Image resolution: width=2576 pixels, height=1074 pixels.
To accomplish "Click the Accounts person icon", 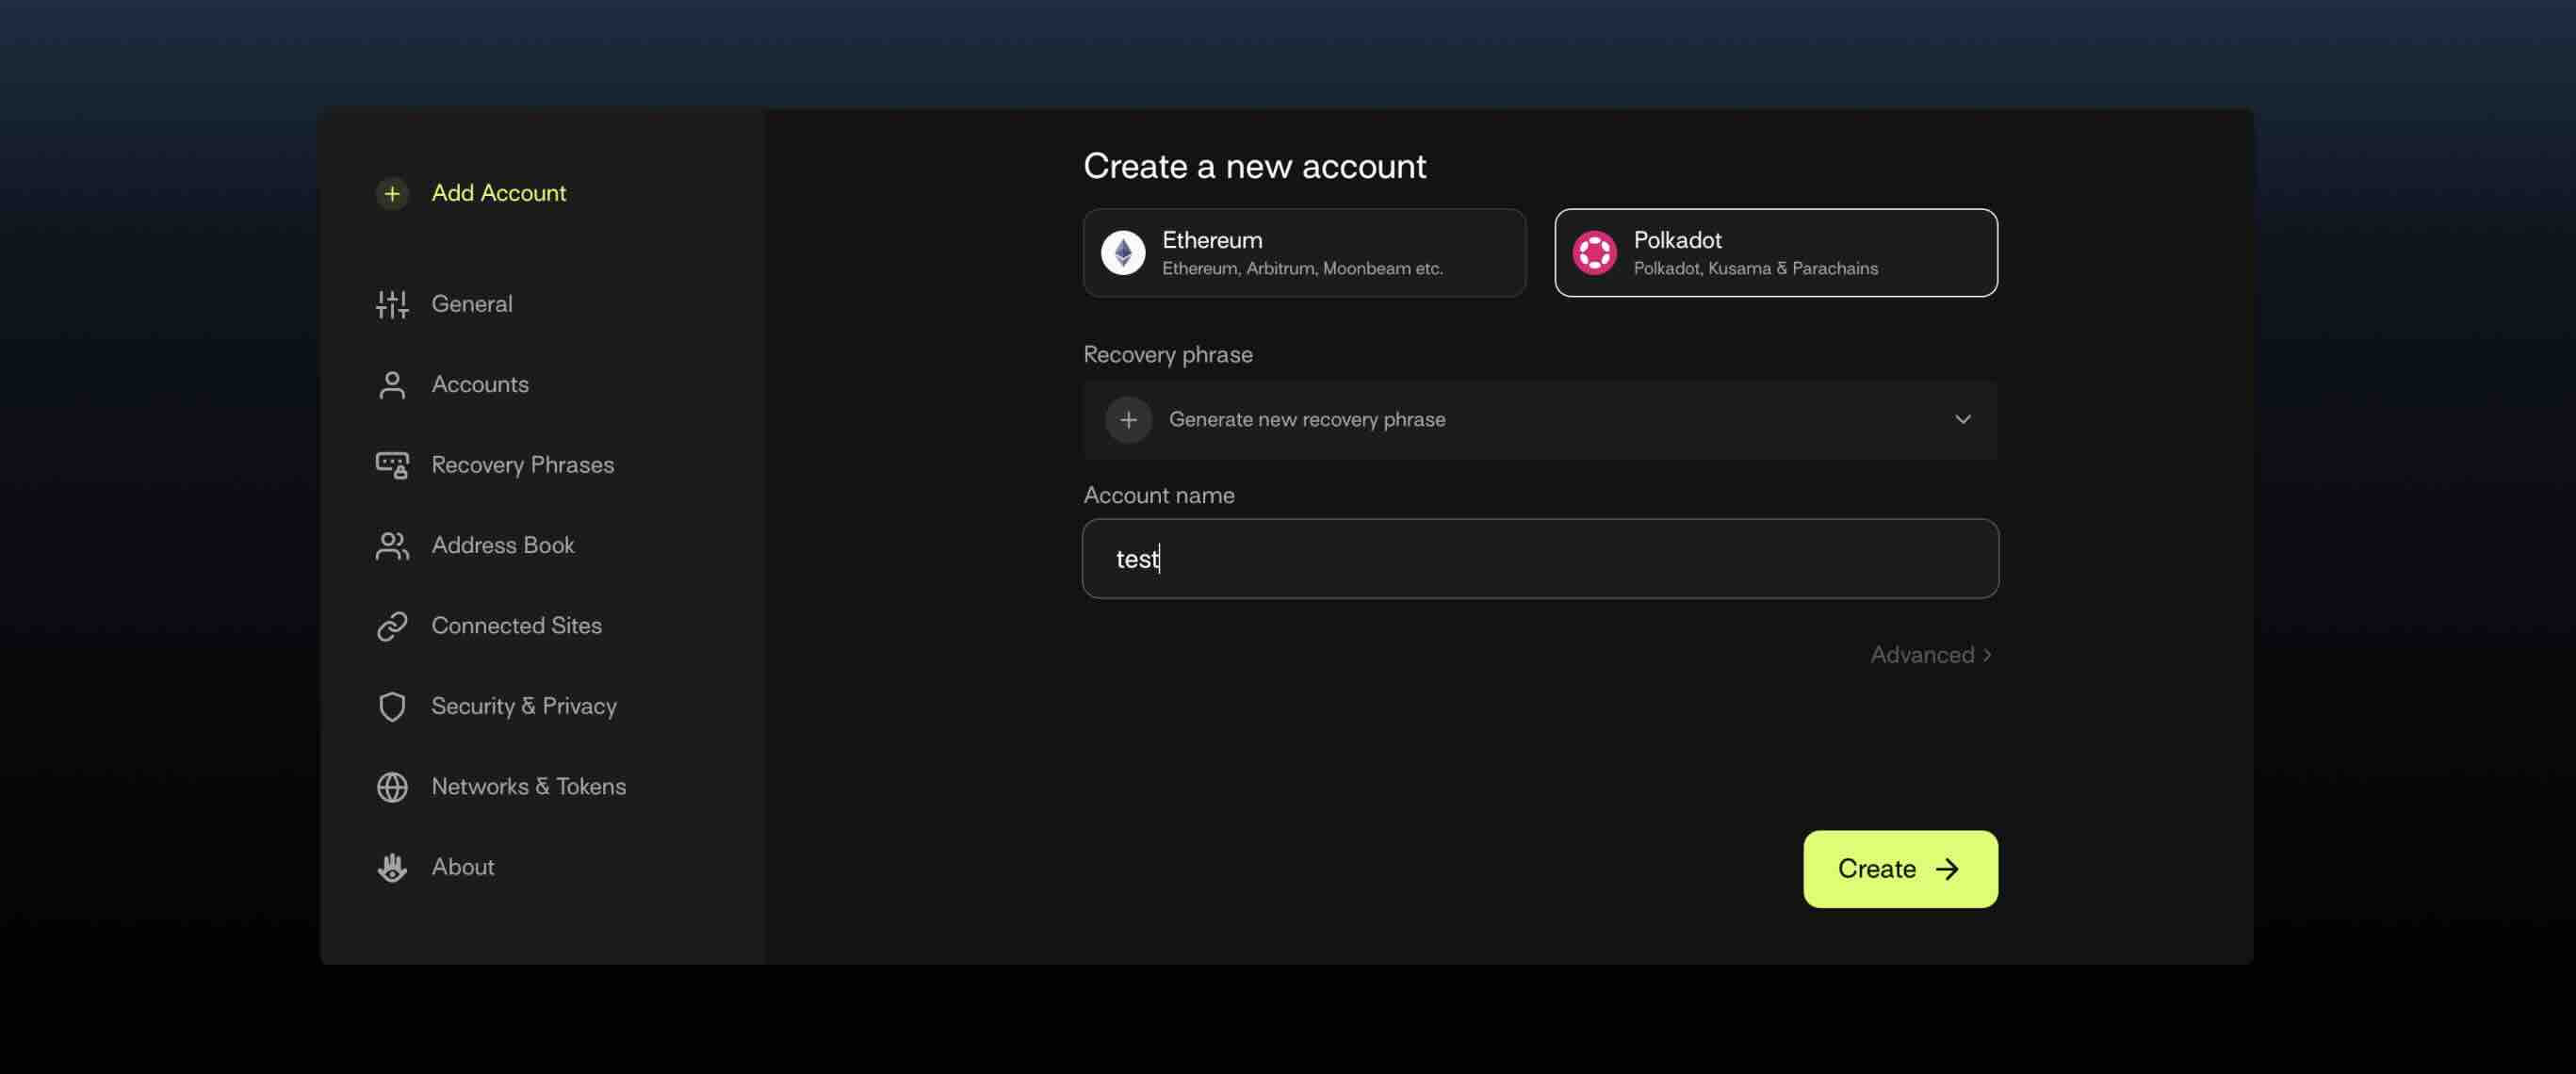I will pyautogui.click(x=392, y=385).
